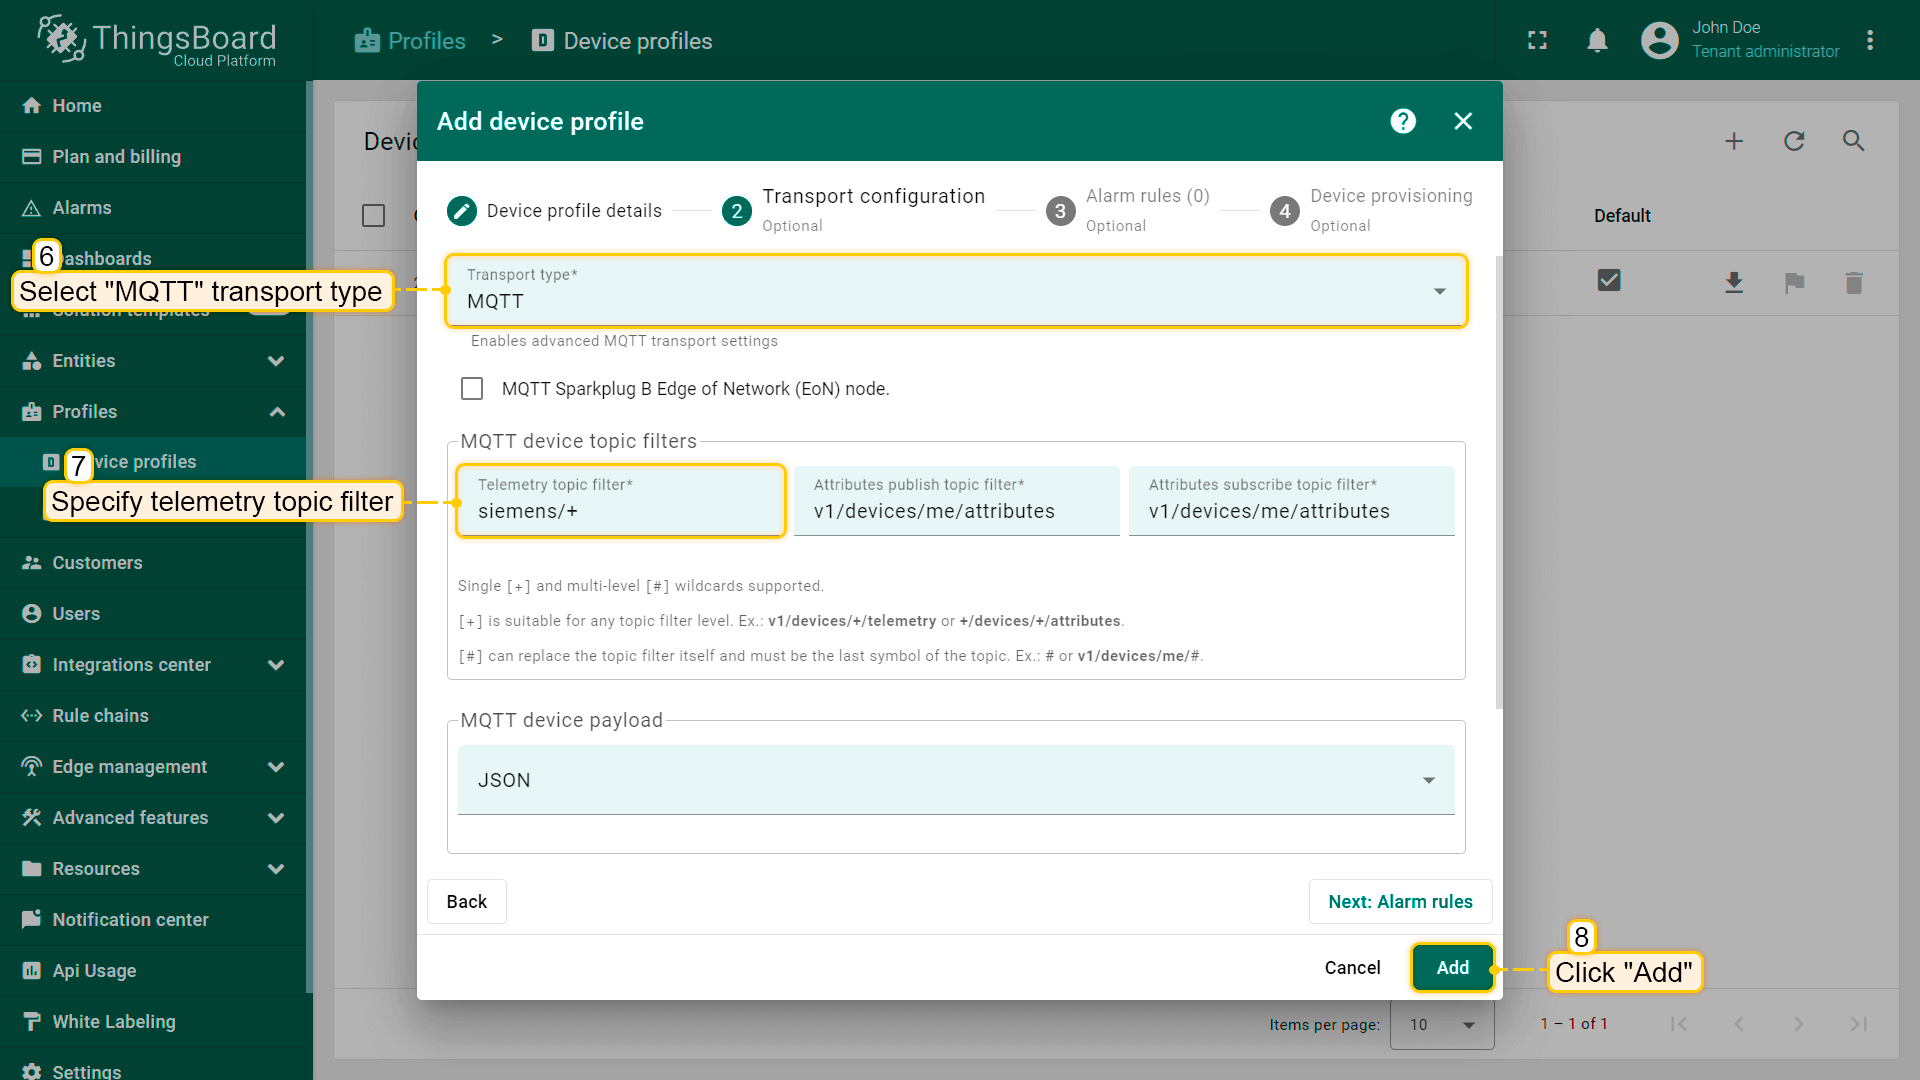Toggle fullscreen mode icon
1920x1080 pixels.
click(x=1537, y=41)
